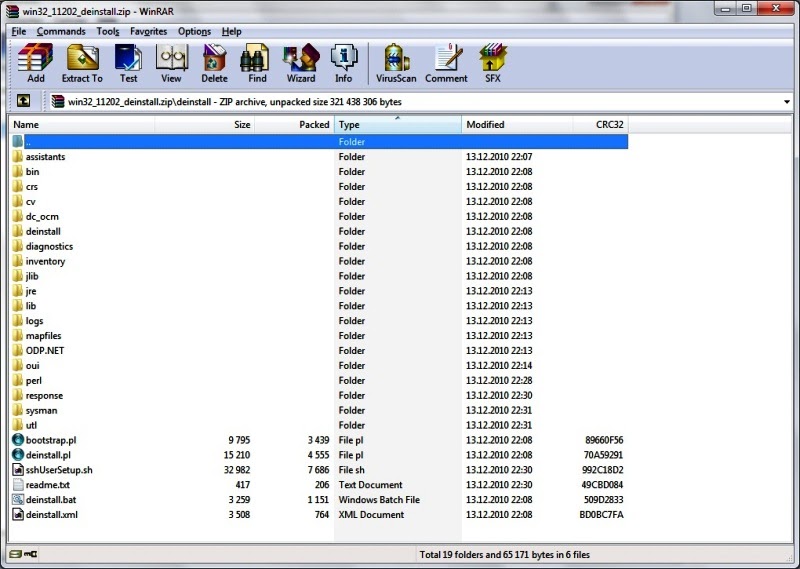Sort by the Size column header

click(x=204, y=125)
